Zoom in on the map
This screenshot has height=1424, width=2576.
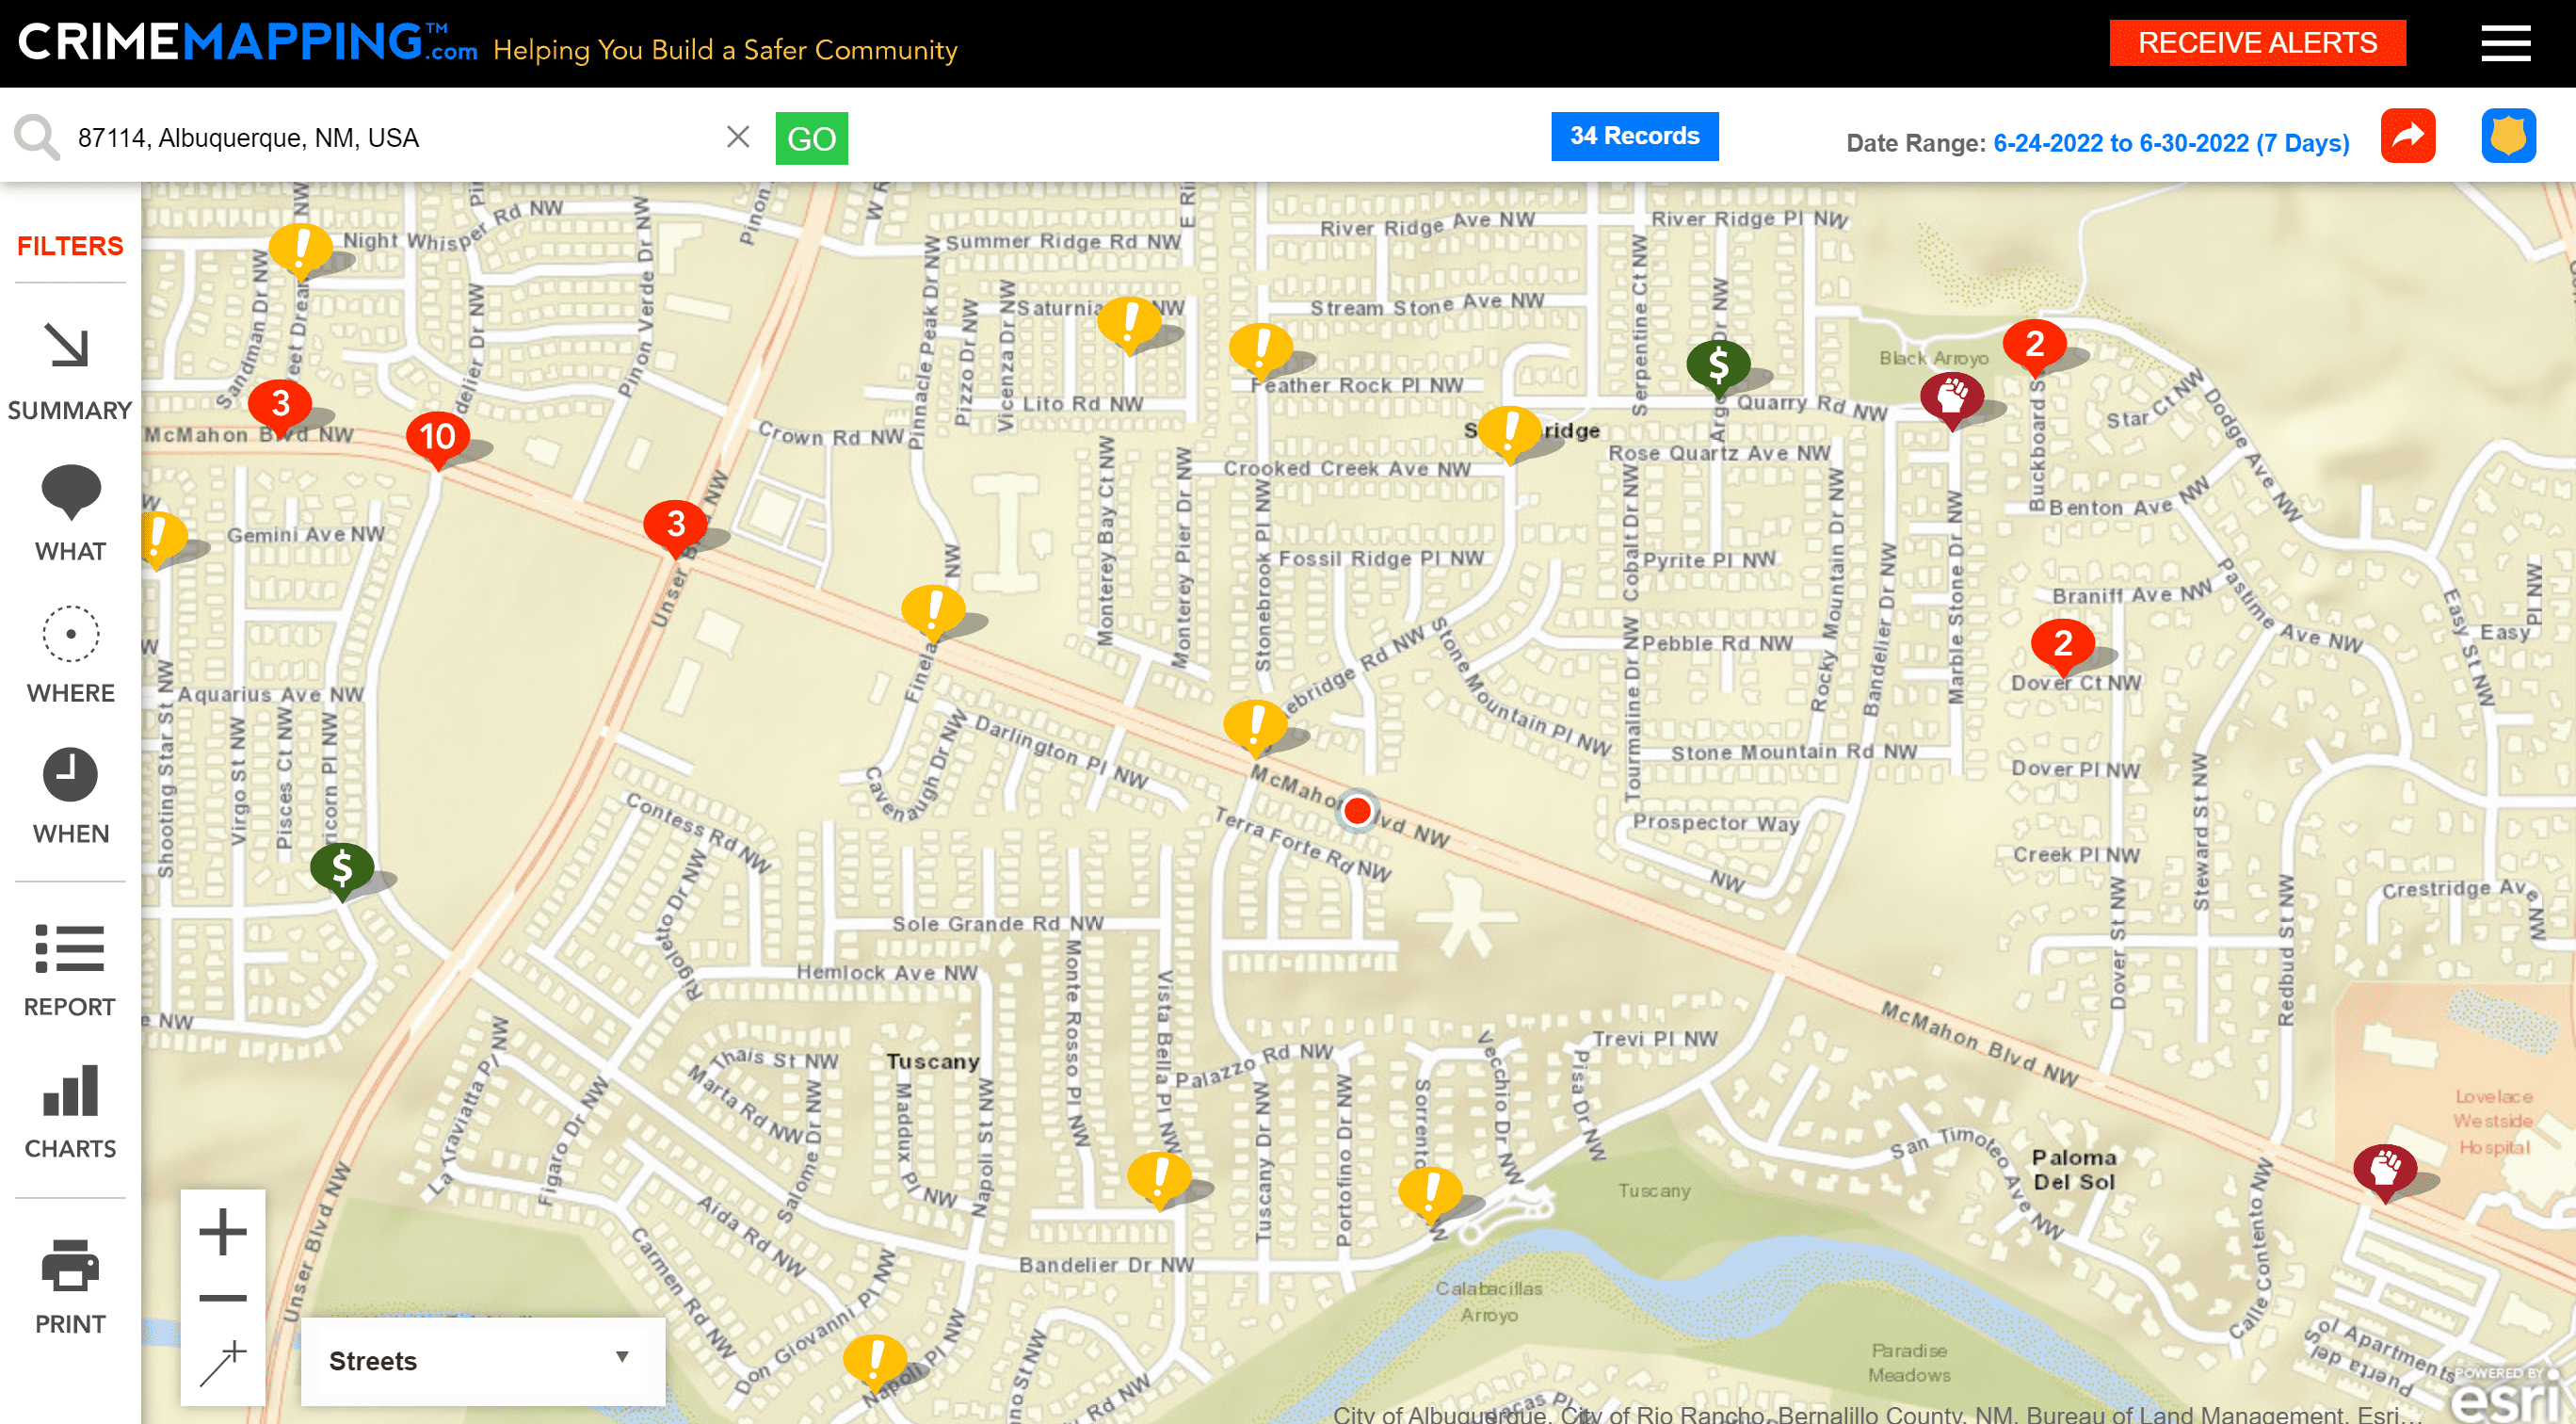tap(223, 1231)
